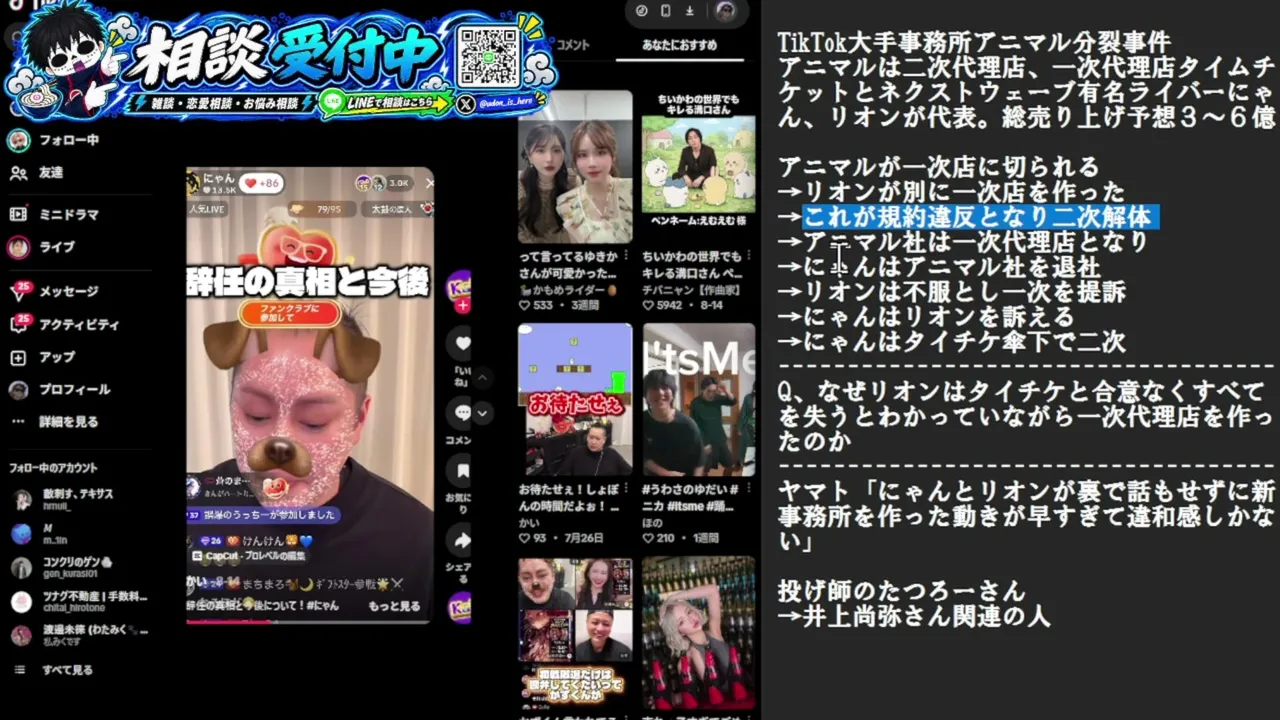Open four-person collage video thumbnail

(x=575, y=633)
